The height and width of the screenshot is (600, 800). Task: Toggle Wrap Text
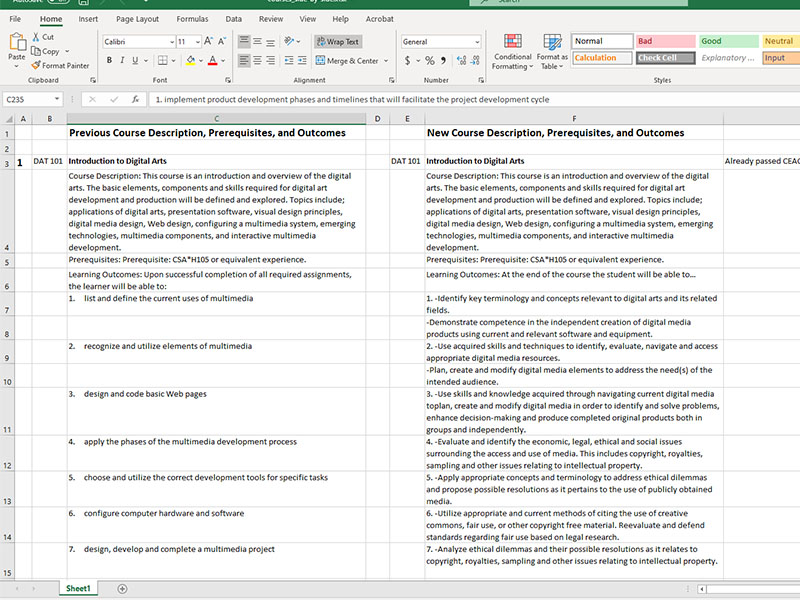[338, 42]
